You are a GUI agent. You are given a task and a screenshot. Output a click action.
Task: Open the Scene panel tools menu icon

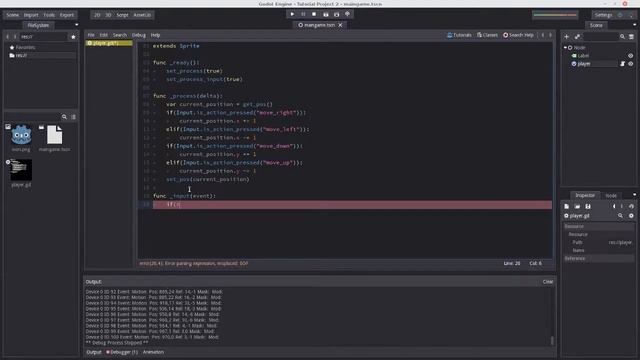tap(631, 37)
